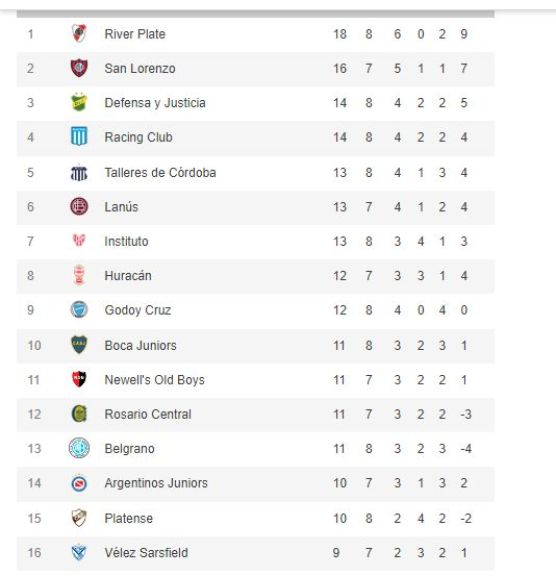Click the Vélez Sarsfield crest icon
Screen dimensions: 556x576
(79, 552)
